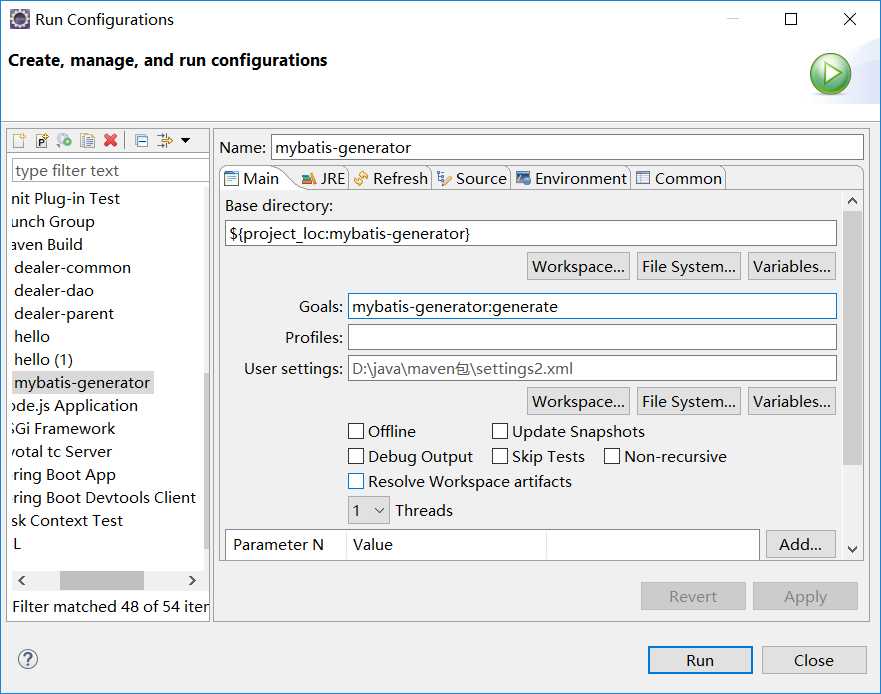Select OSGi Framework type

[x=63, y=429]
